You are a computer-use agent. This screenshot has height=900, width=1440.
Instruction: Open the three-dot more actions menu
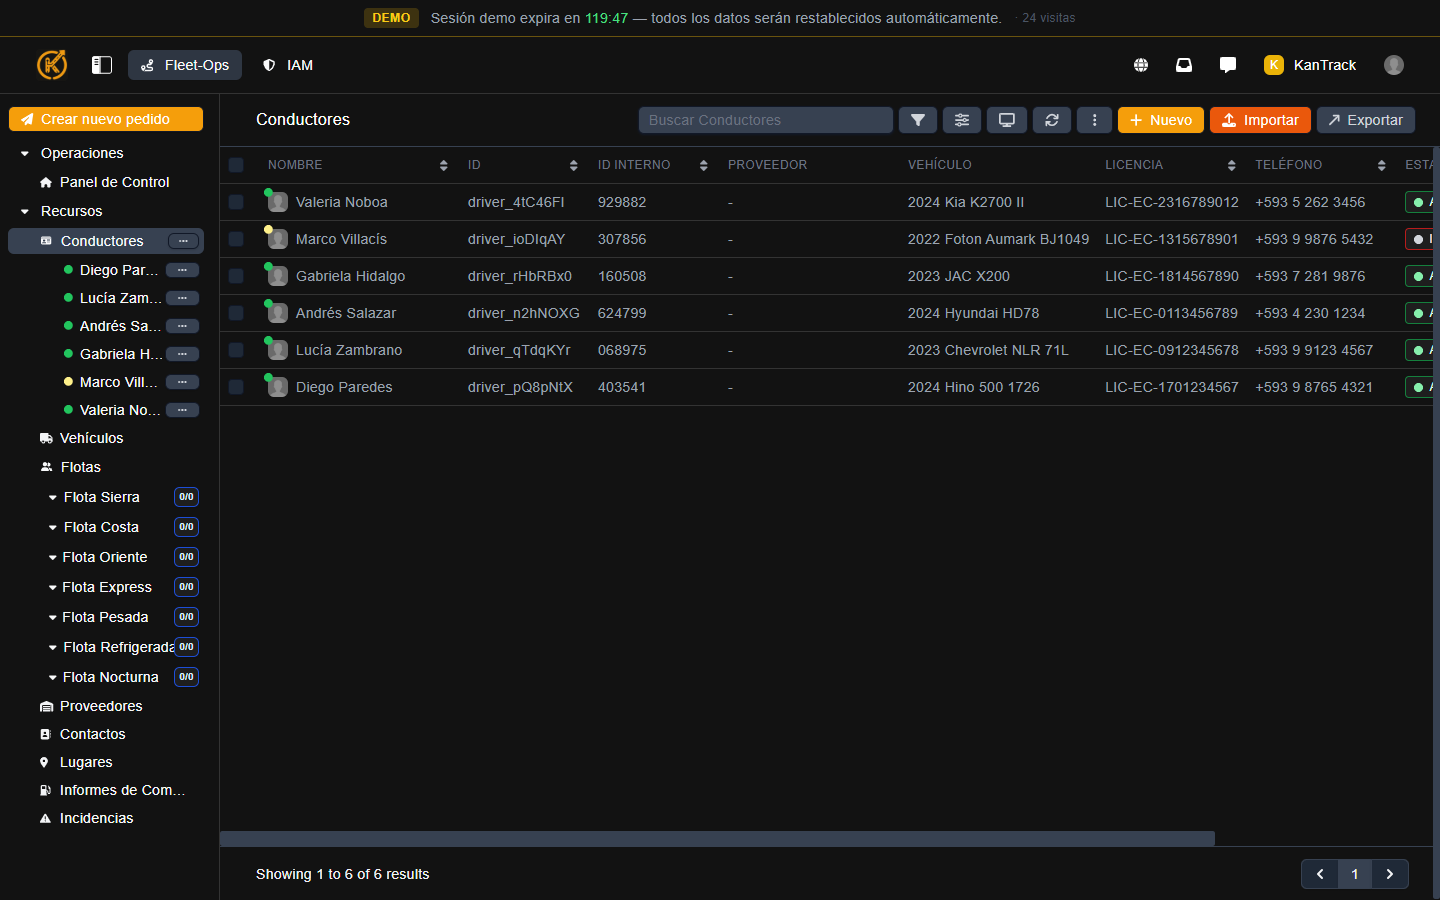click(1094, 120)
